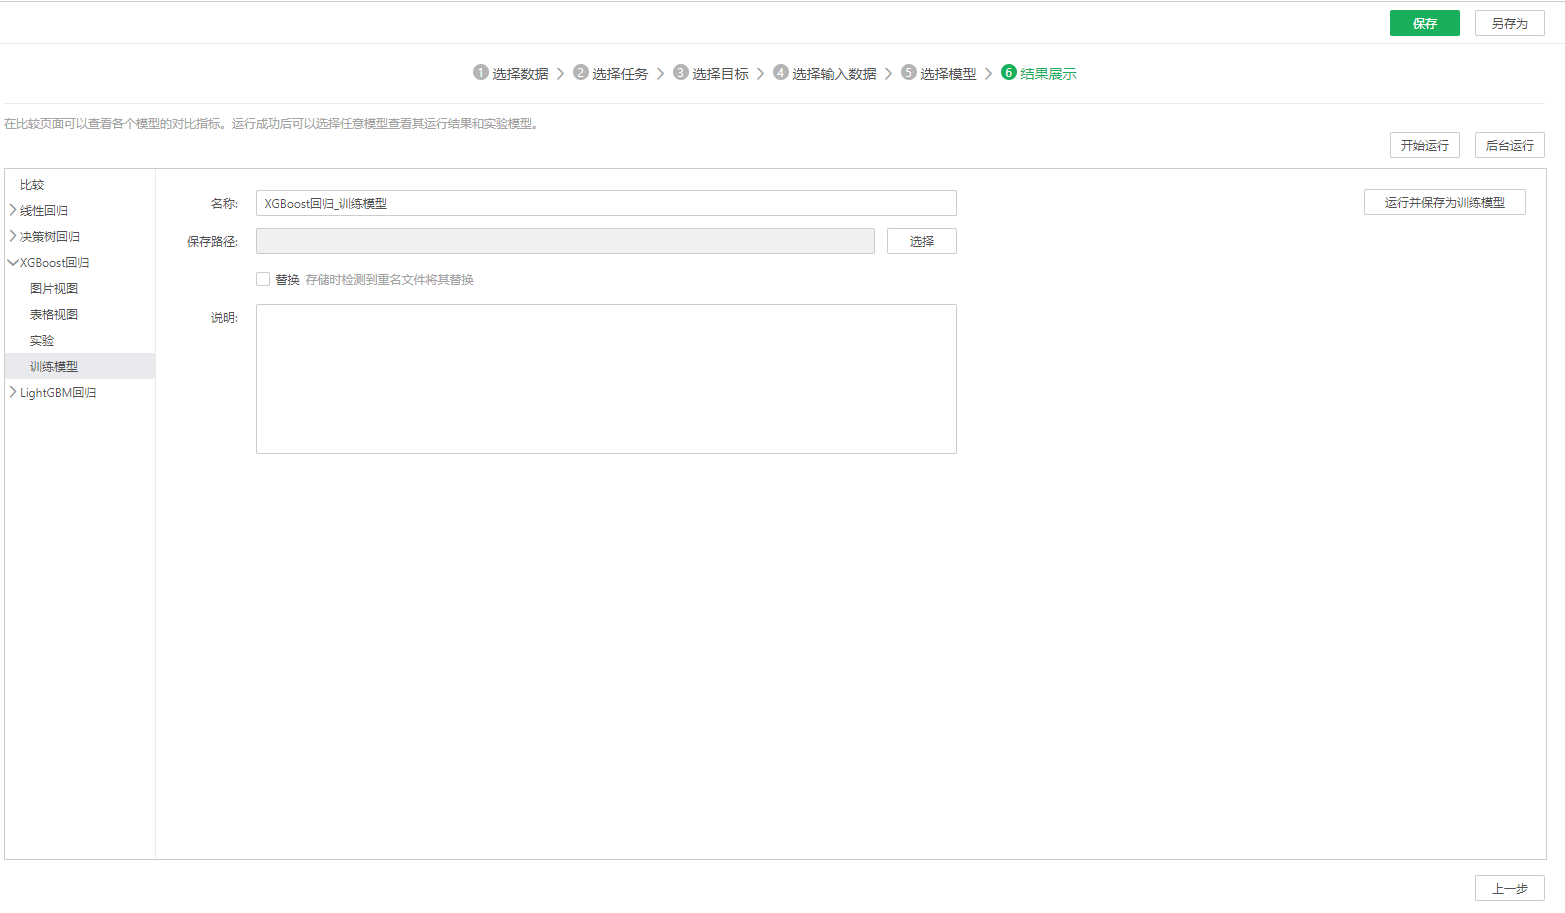The width and height of the screenshot is (1565, 913).
Task: Expand the 线性回归 tree node
Action: click(x=13, y=211)
